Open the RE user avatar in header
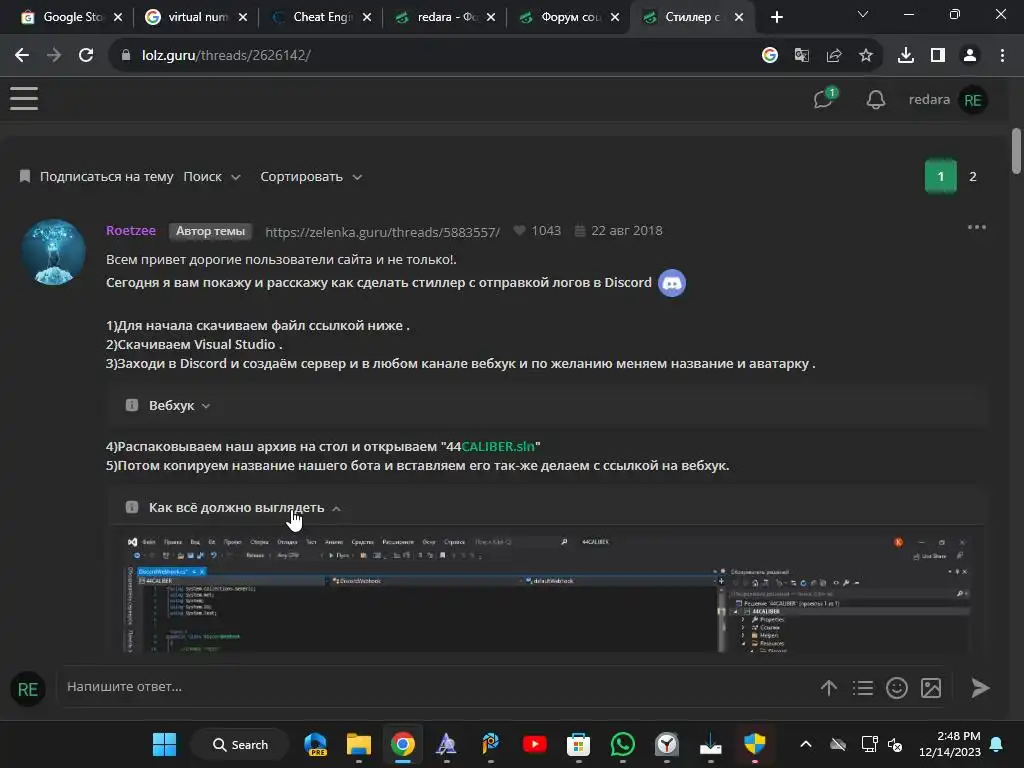1024x768 pixels. [x=972, y=100]
